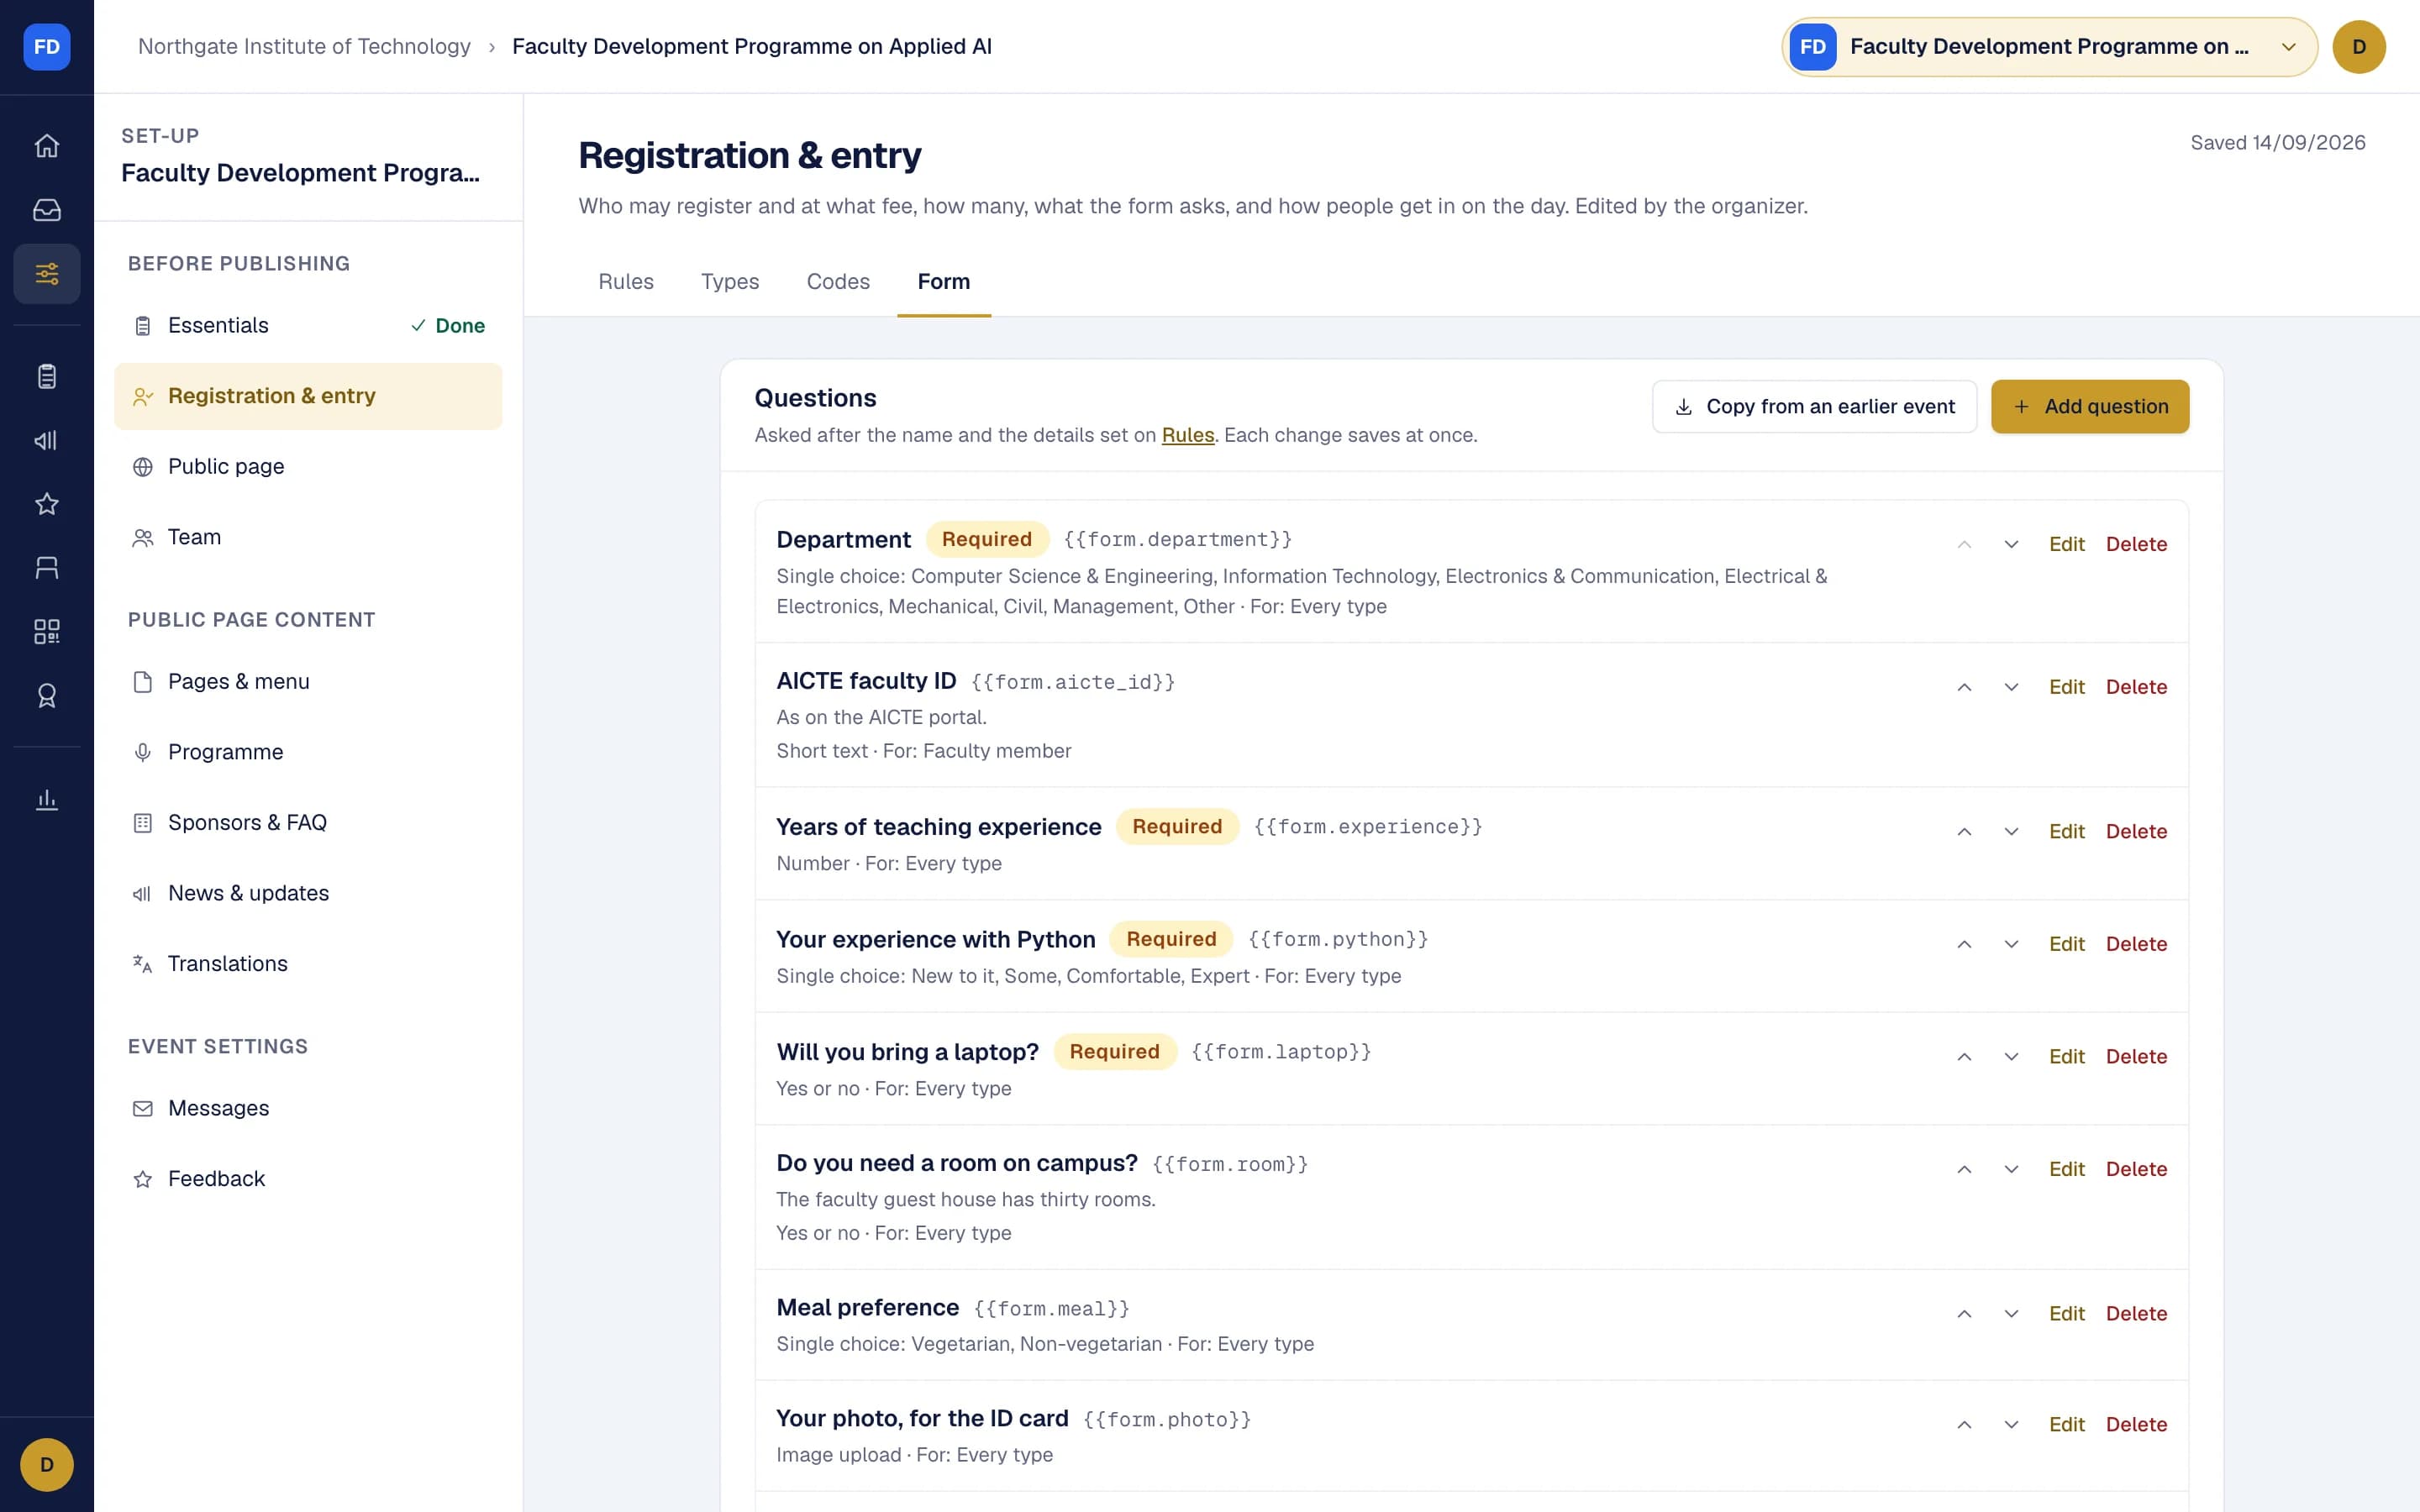Open Essentials in the set-up sidebar

coord(308,326)
